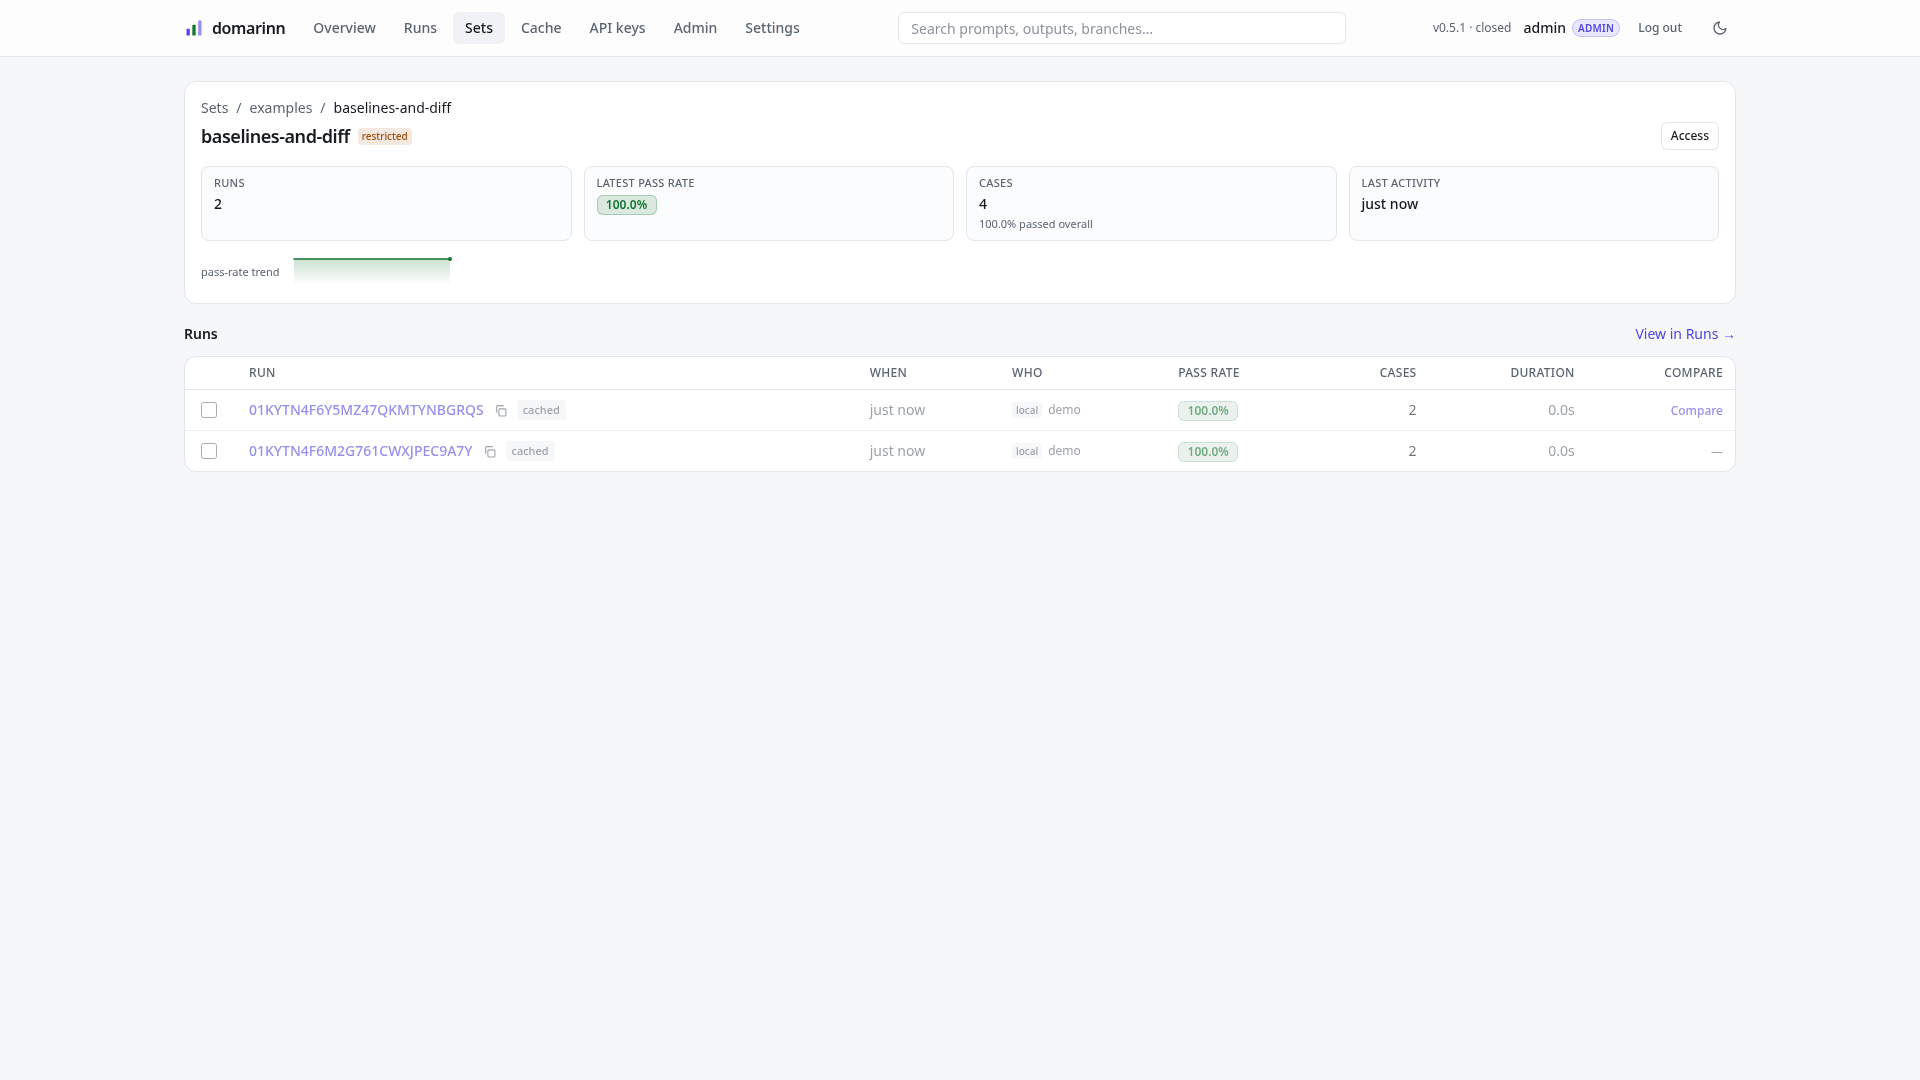This screenshot has width=1920, height=1080.
Task: Click the local tag in first run row
Action: [x=1027, y=410]
